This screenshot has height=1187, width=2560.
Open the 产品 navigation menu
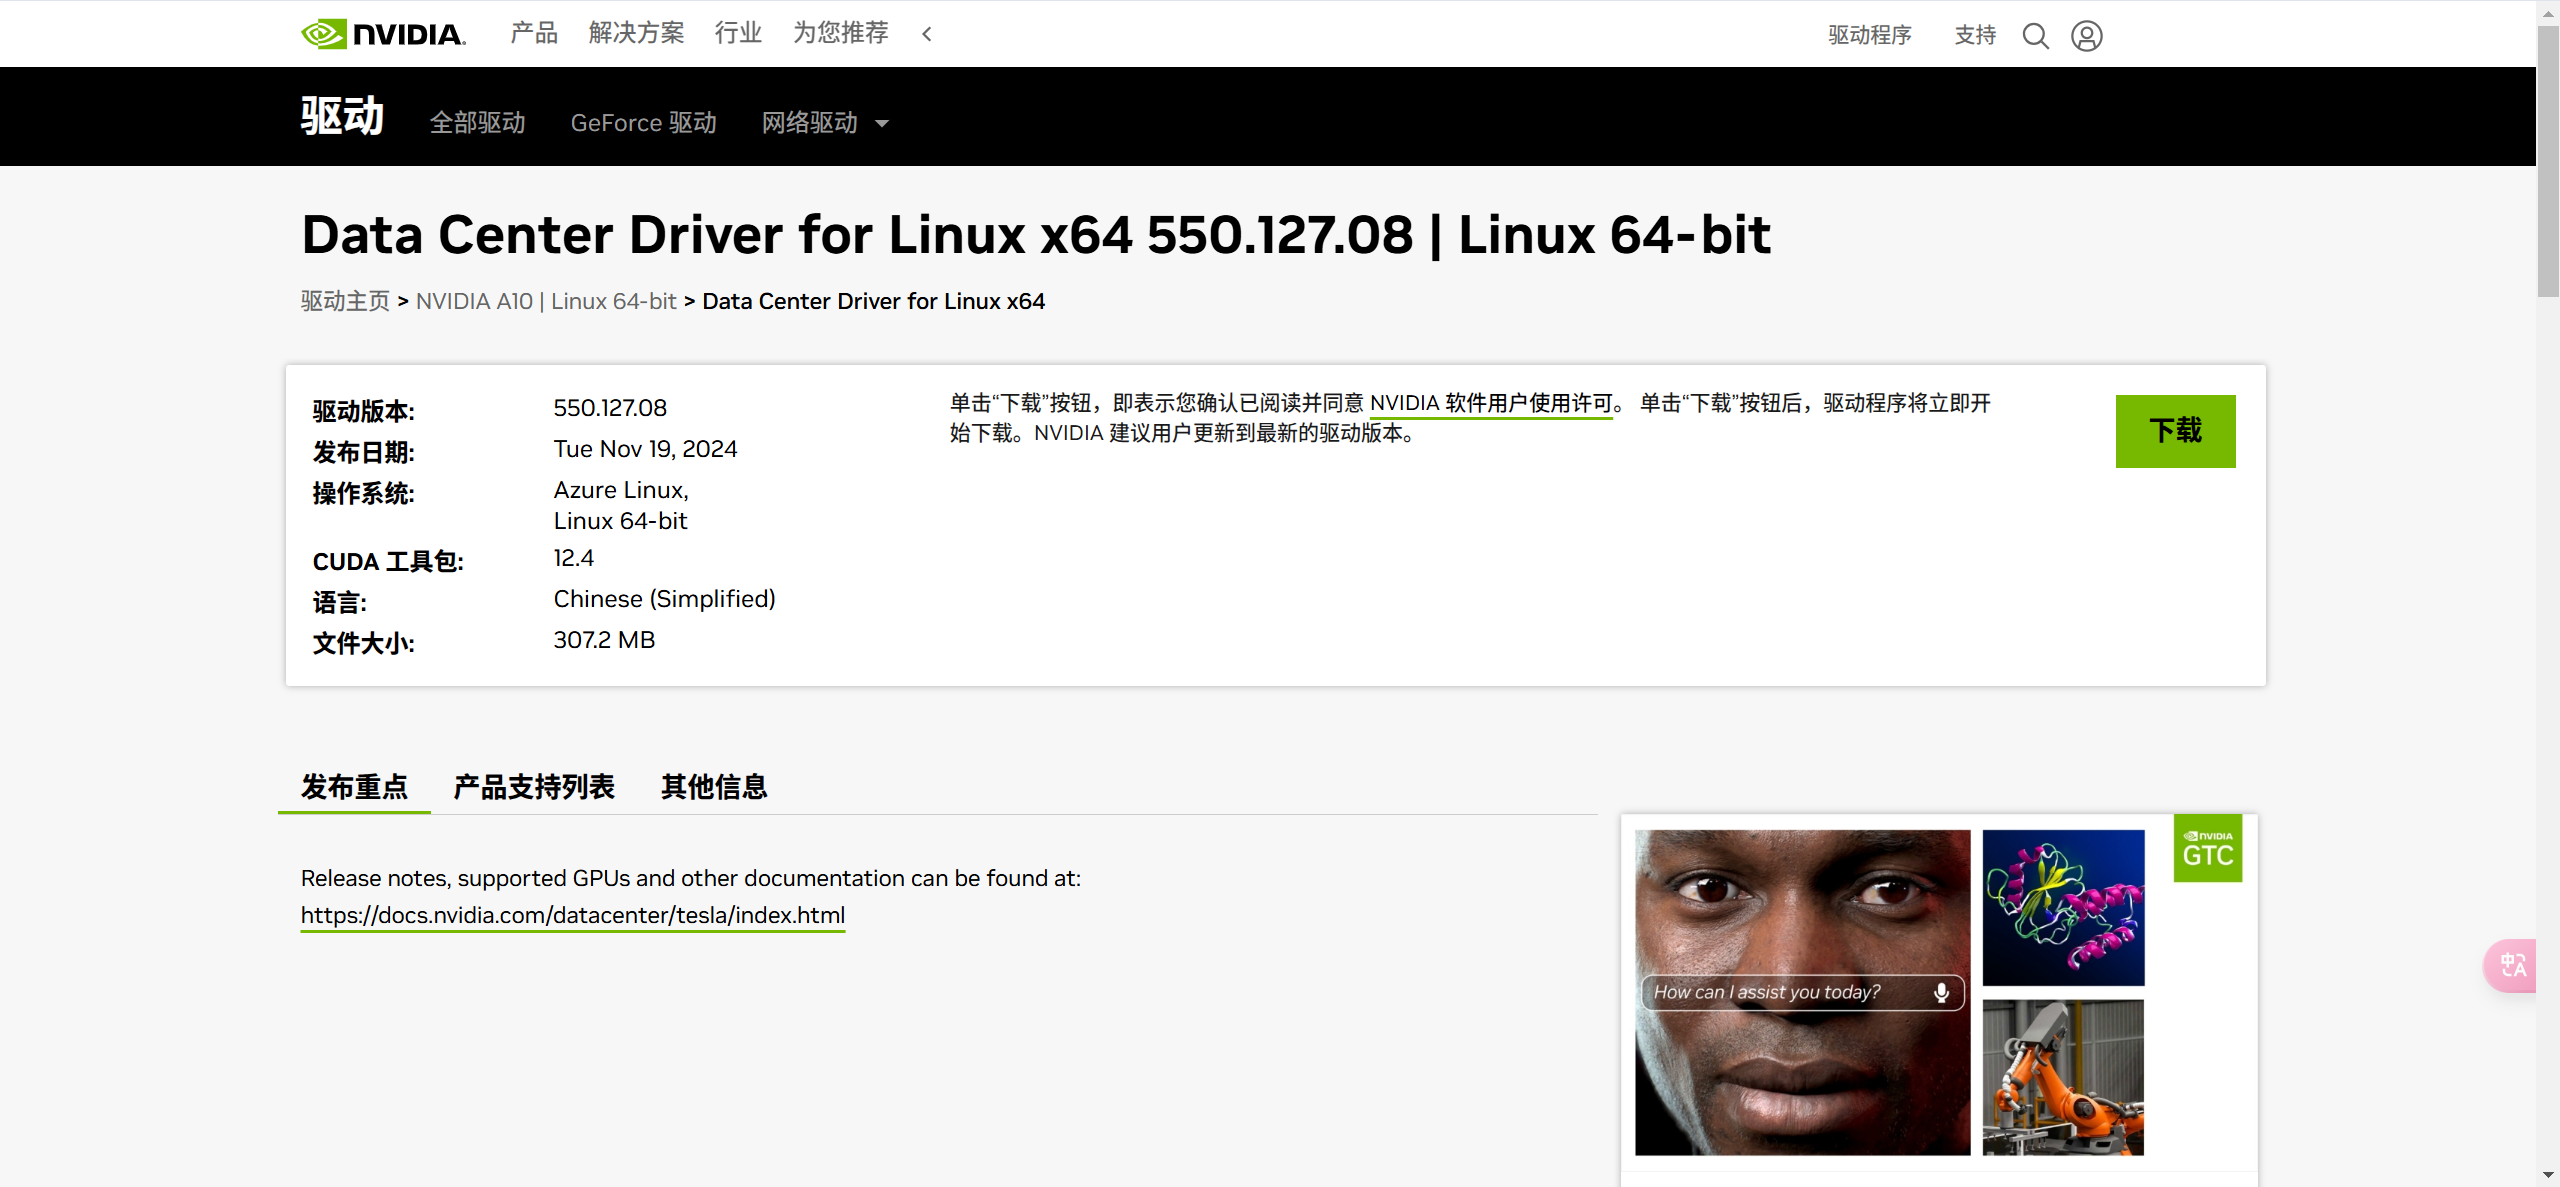(533, 34)
